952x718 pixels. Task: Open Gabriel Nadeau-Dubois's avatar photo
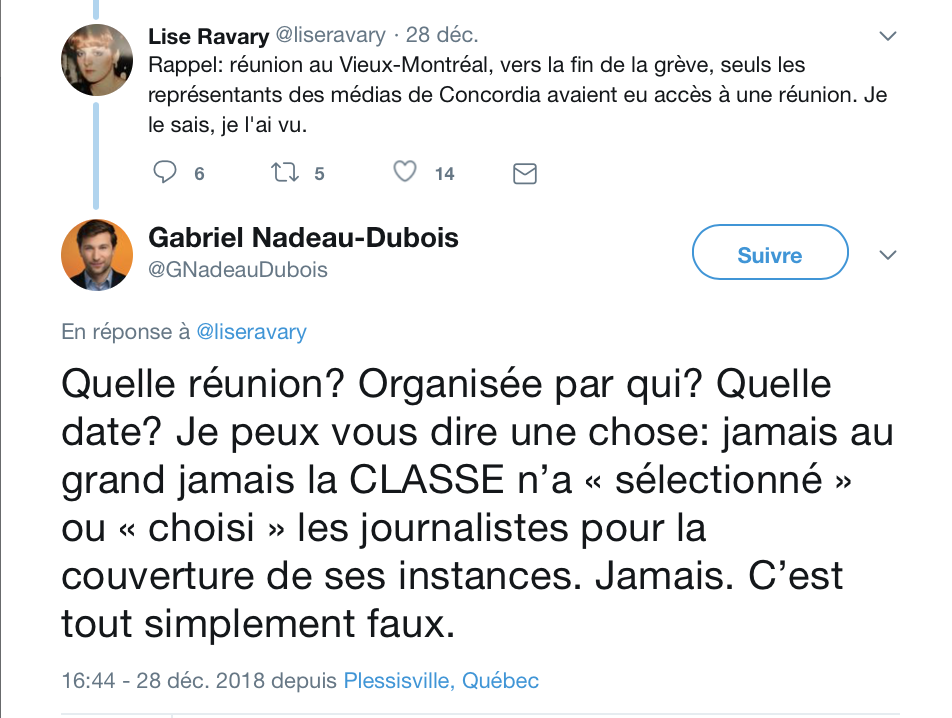tap(97, 255)
